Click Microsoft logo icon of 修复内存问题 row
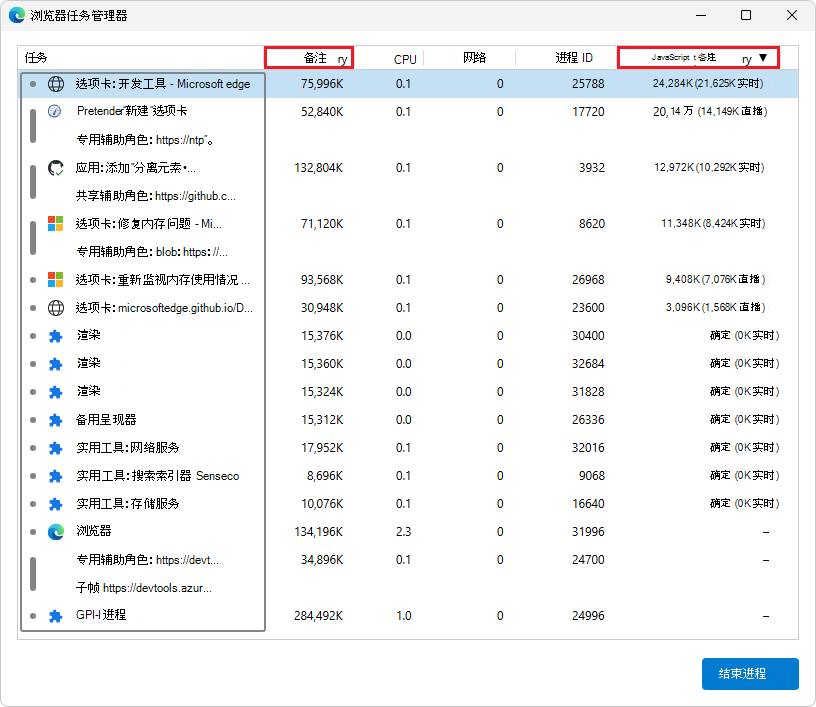Viewport: 816px width, 707px height. click(x=56, y=224)
